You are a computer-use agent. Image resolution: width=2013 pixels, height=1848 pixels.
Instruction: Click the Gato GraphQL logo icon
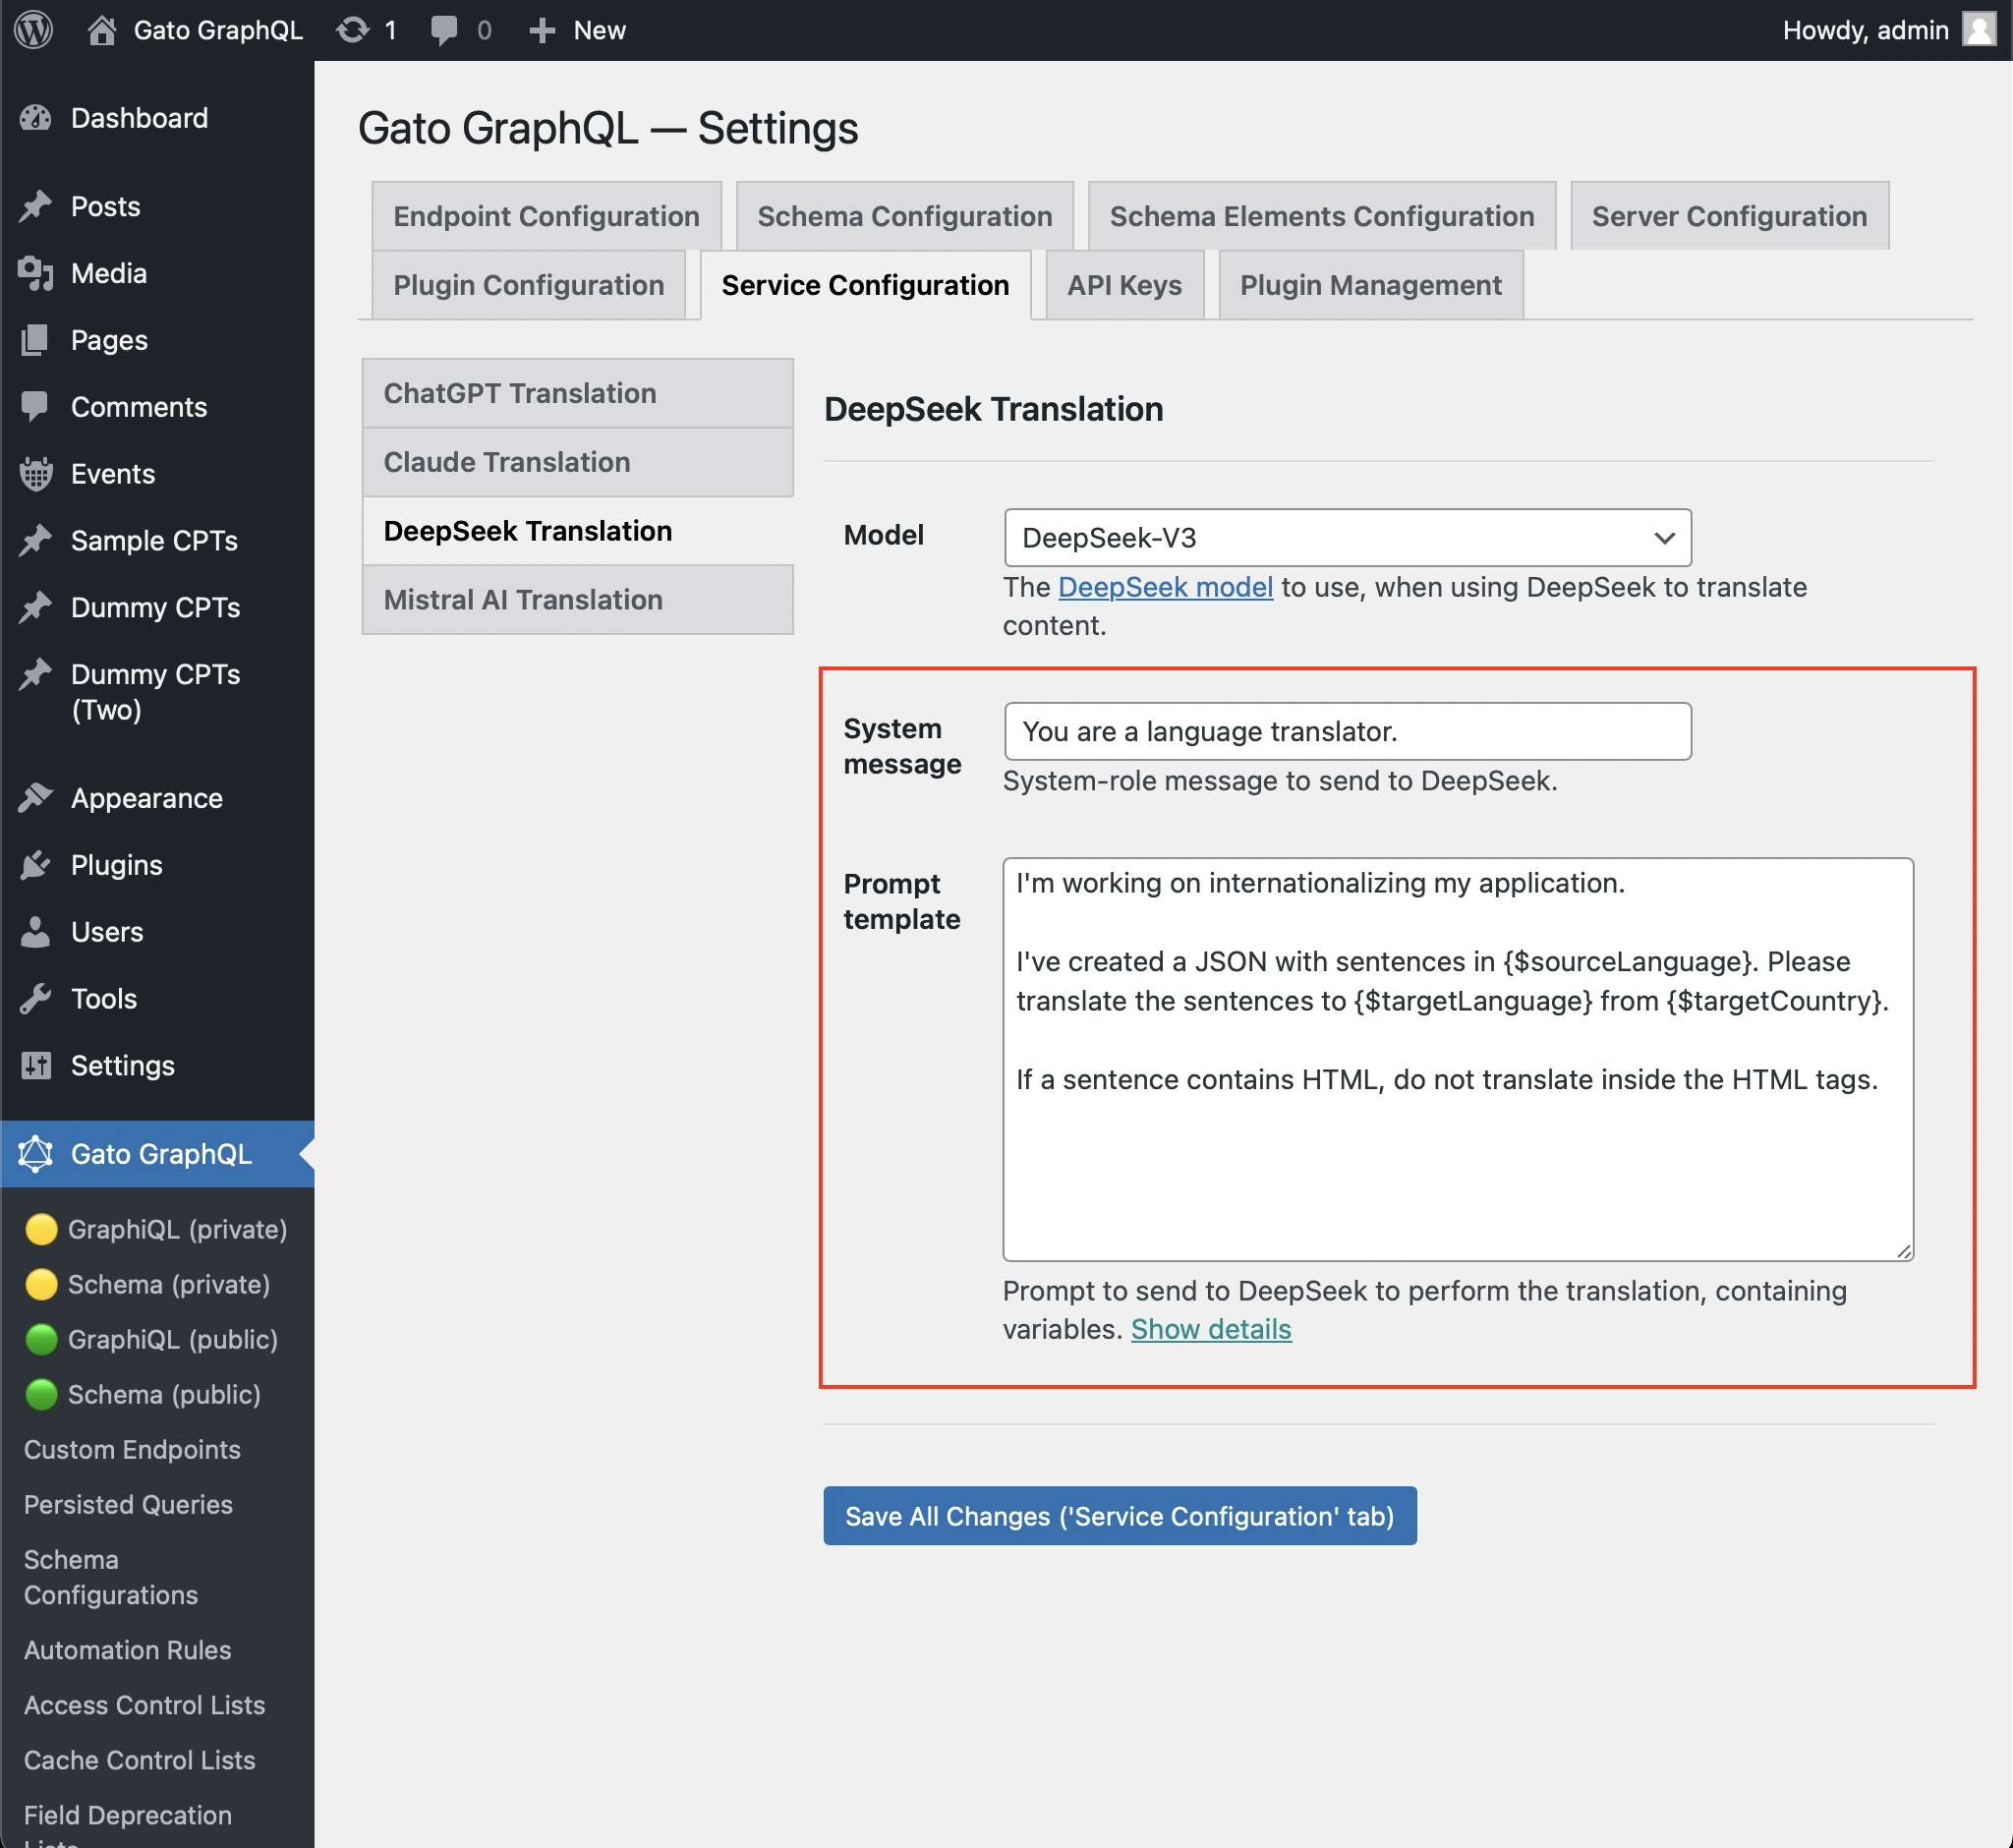[36, 1154]
